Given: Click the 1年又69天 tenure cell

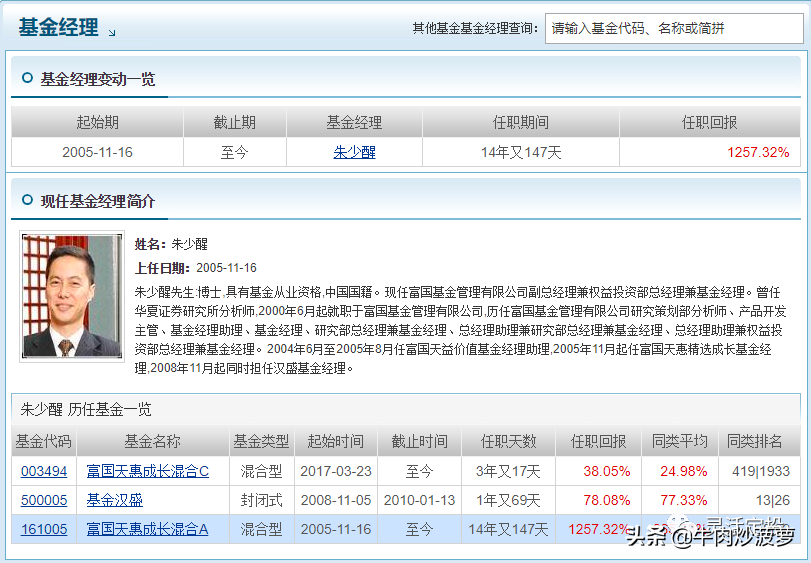Looking at the screenshot, I should [x=508, y=500].
